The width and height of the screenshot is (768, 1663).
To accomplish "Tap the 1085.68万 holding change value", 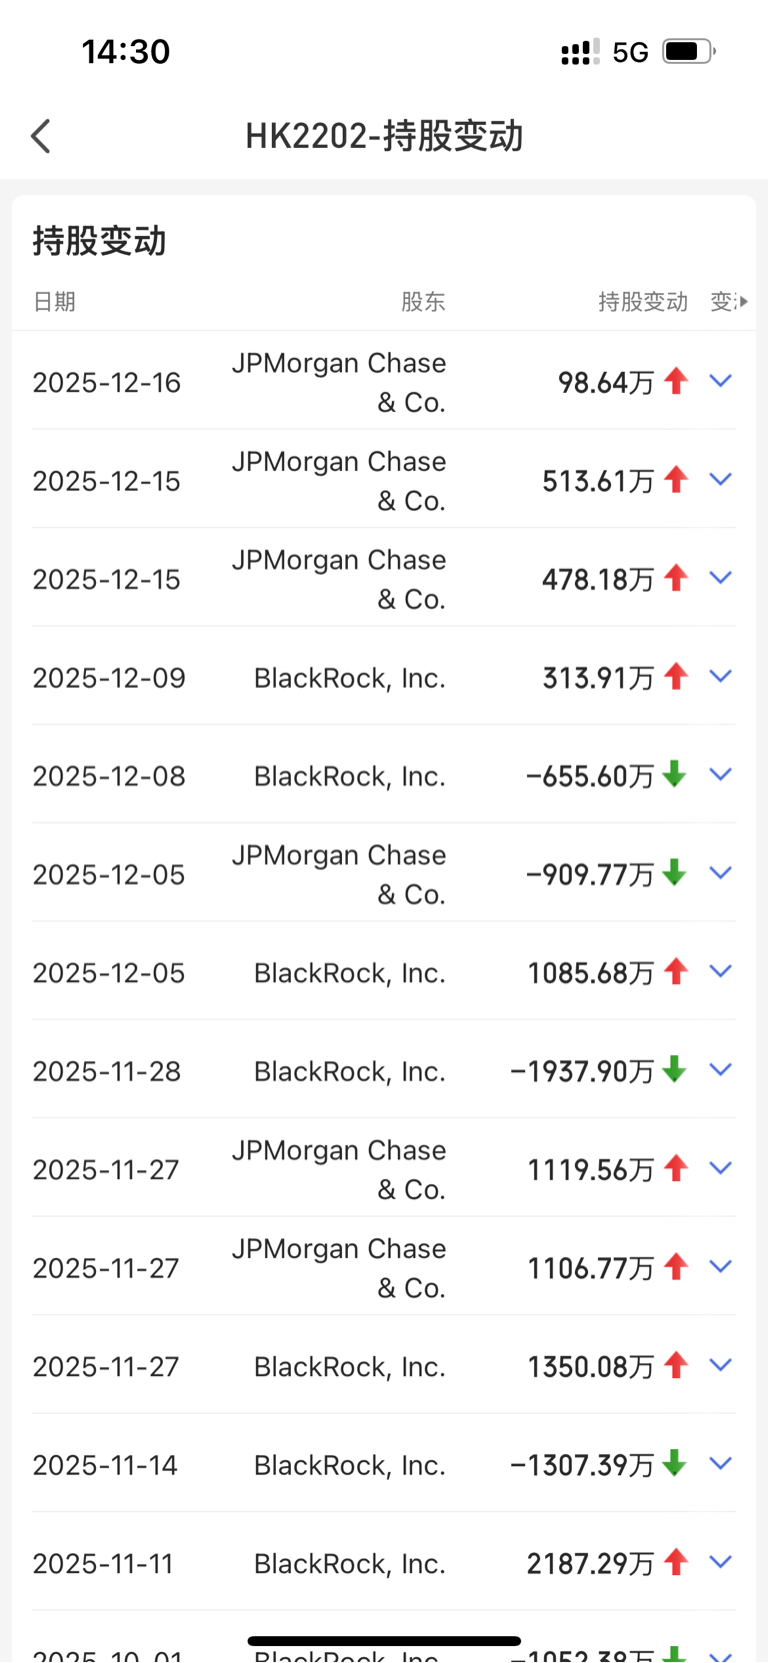I will coord(590,973).
